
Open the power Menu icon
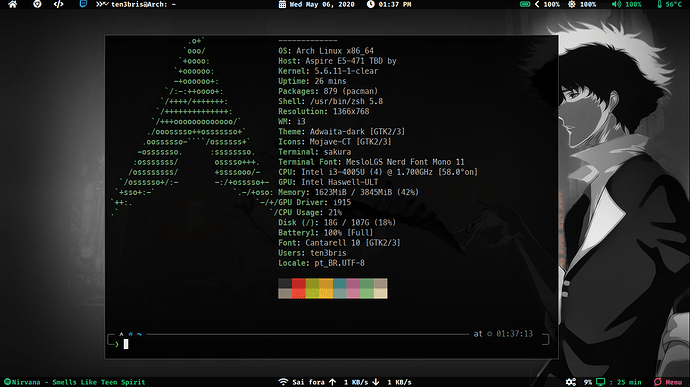click(658, 382)
